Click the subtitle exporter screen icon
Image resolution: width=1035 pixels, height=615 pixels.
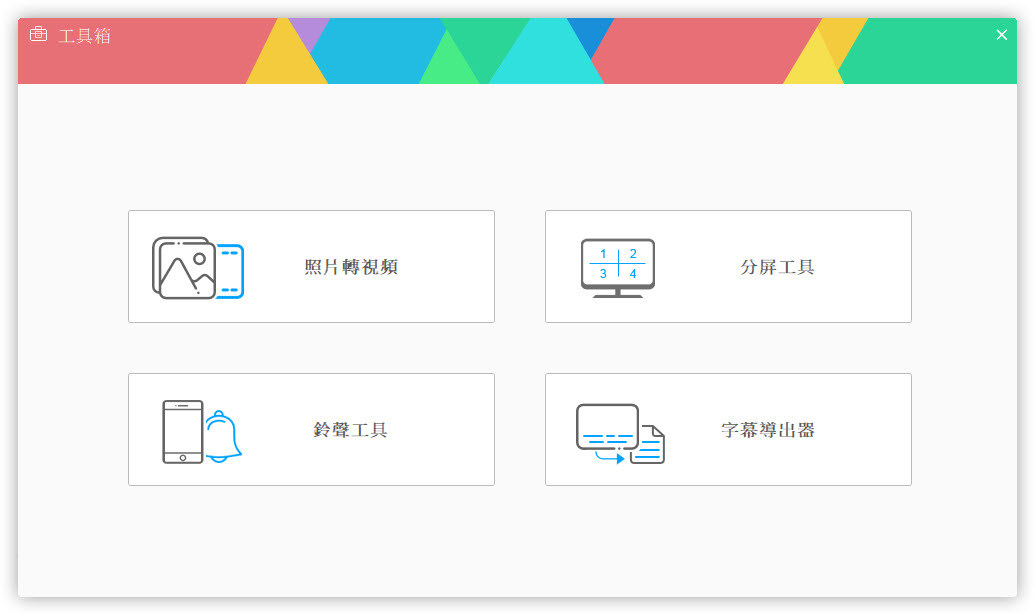pos(620,434)
